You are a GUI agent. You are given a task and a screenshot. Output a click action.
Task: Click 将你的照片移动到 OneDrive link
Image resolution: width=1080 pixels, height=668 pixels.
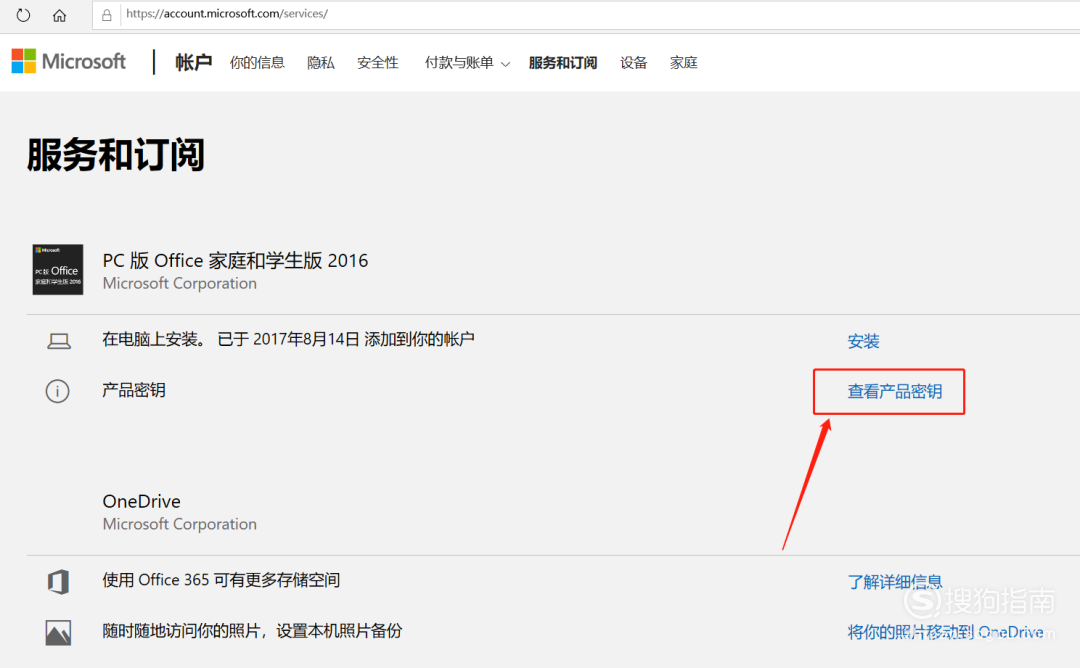[945, 632]
